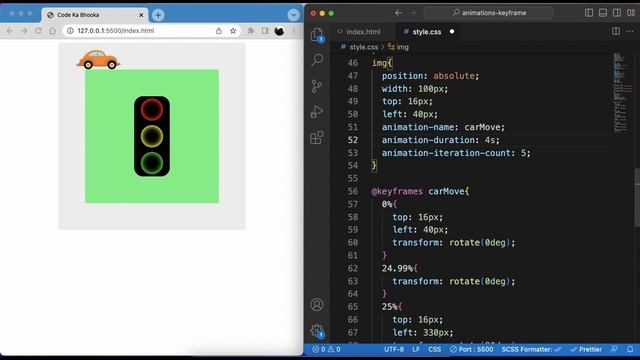Go back in VS Code navigation history
The width and height of the screenshot is (640, 360).
398,13
